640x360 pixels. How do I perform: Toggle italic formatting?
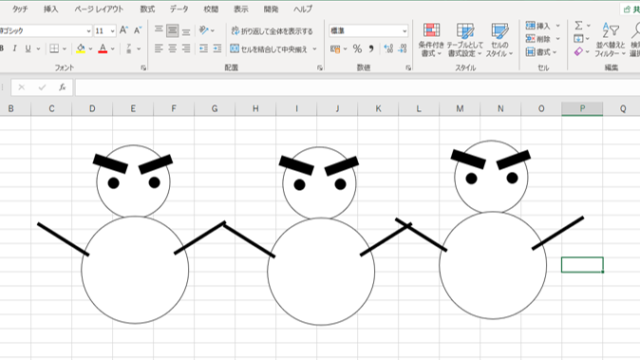coord(14,49)
